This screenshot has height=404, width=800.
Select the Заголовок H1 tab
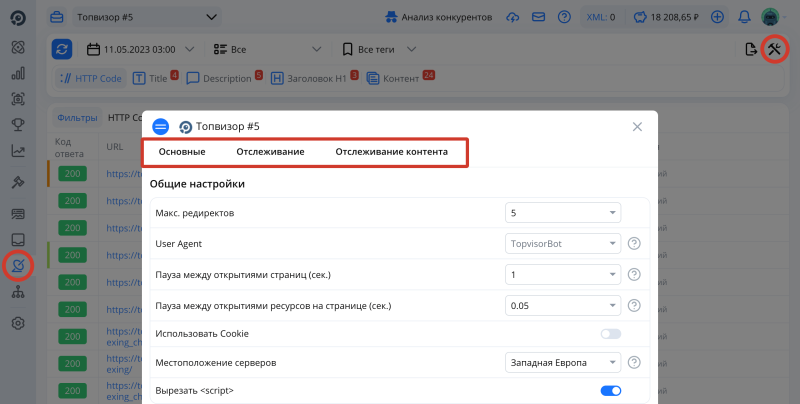314,79
